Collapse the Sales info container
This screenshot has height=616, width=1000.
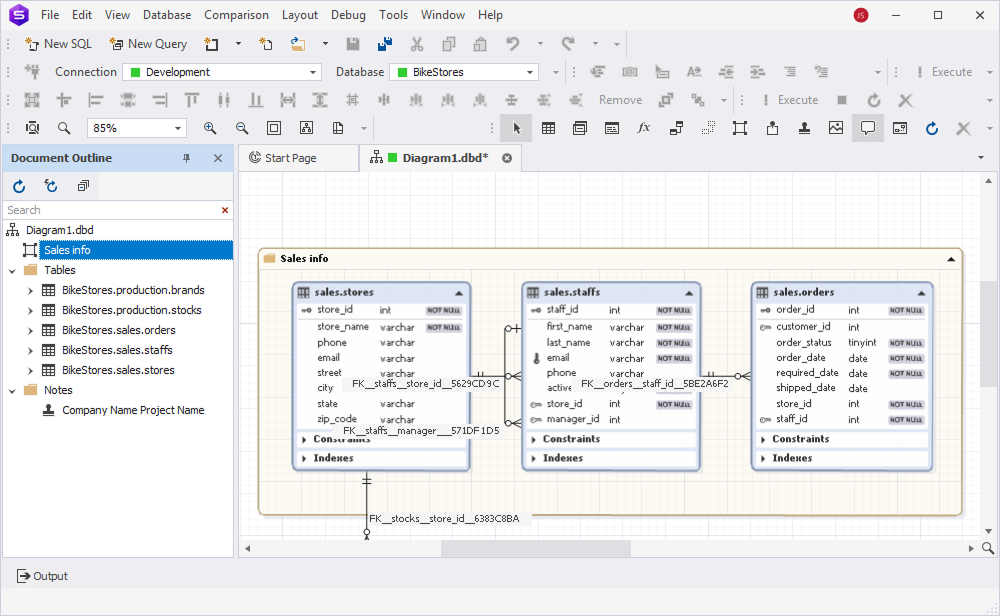pyautogui.click(x=951, y=259)
